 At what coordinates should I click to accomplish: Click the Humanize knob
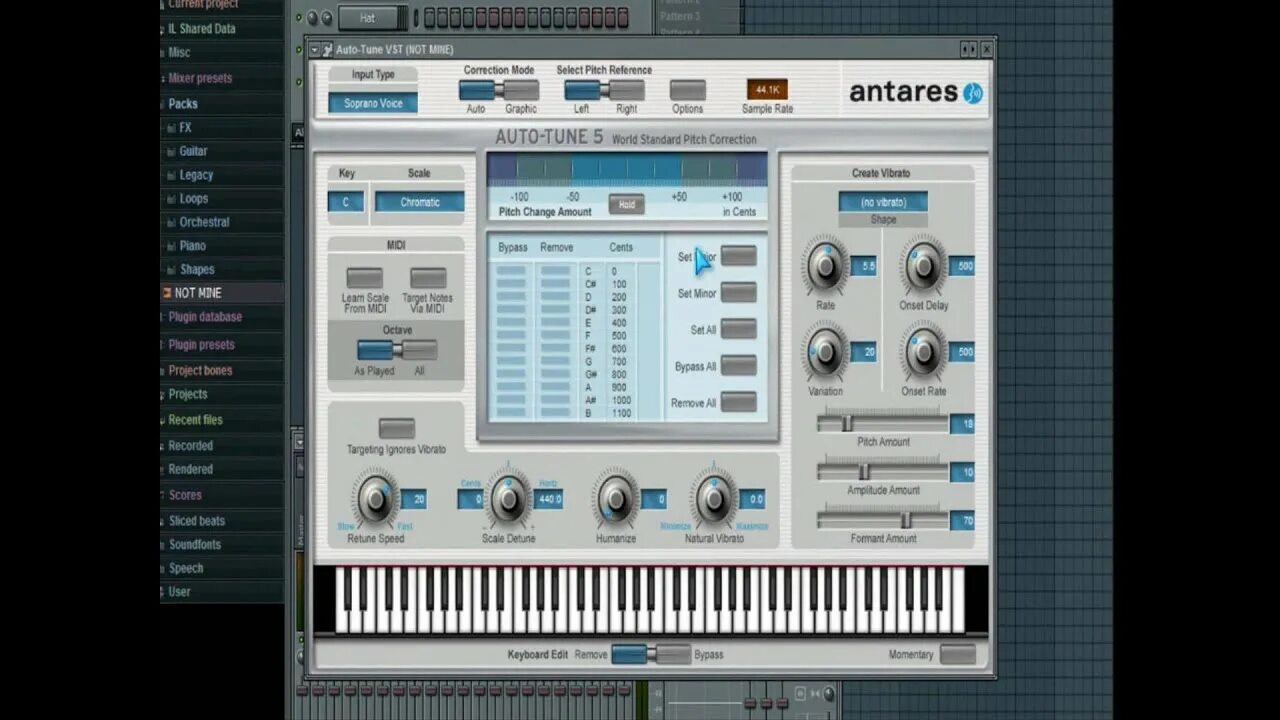616,498
